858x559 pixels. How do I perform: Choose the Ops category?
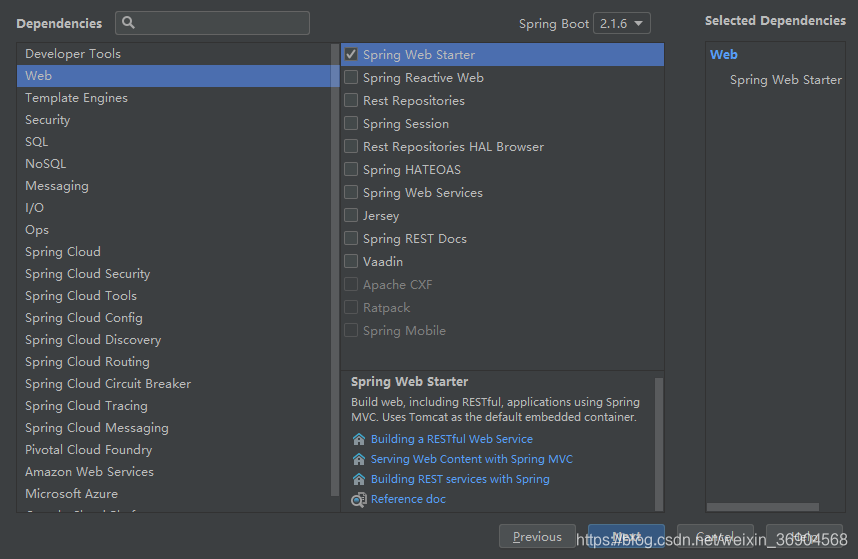tap(174, 230)
